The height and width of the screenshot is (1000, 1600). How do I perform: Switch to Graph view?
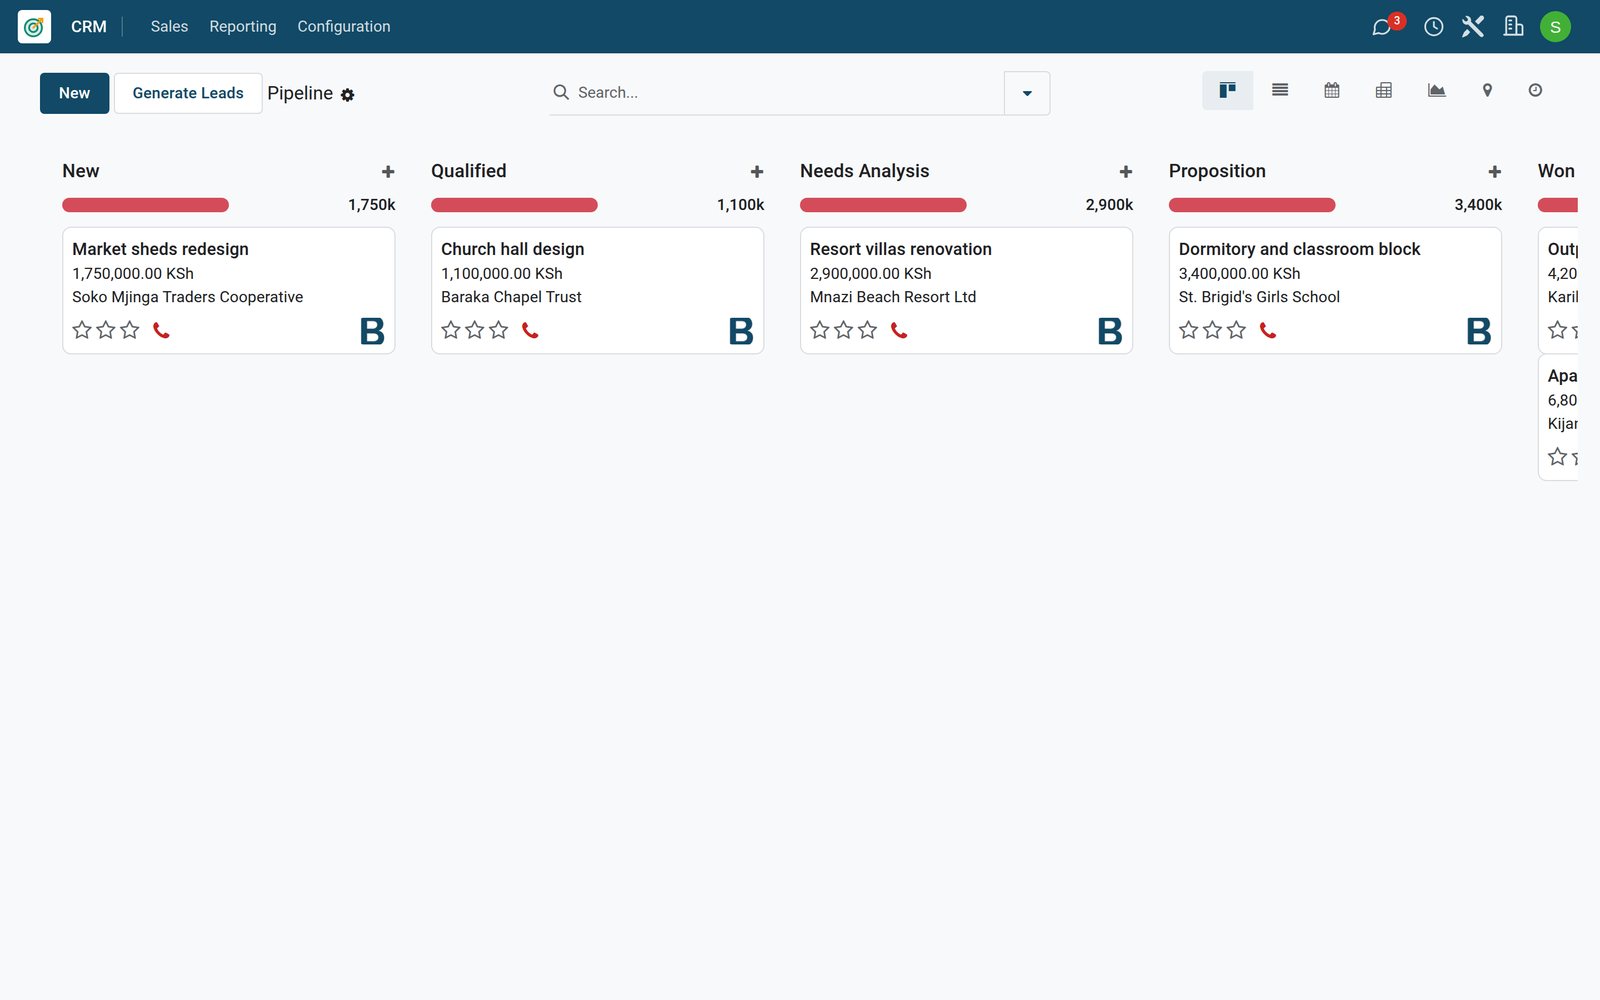point(1436,91)
